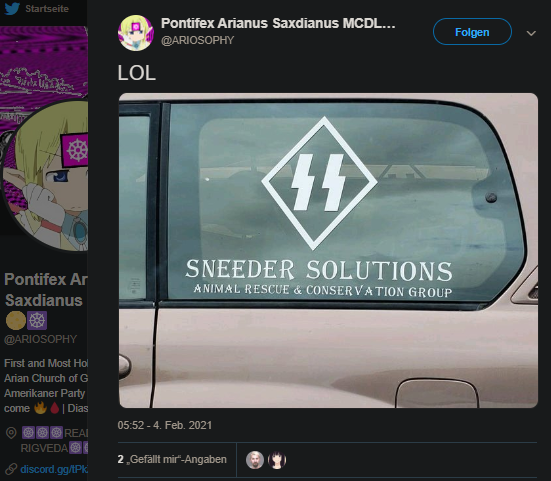Click the first liker's avatar

(255, 460)
